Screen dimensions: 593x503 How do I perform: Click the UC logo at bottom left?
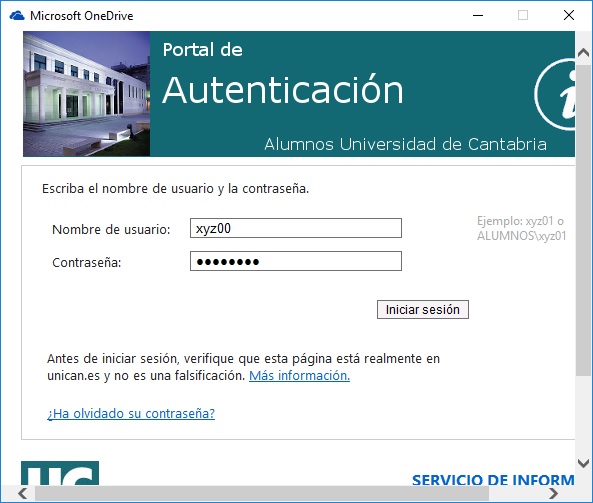point(60,473)
